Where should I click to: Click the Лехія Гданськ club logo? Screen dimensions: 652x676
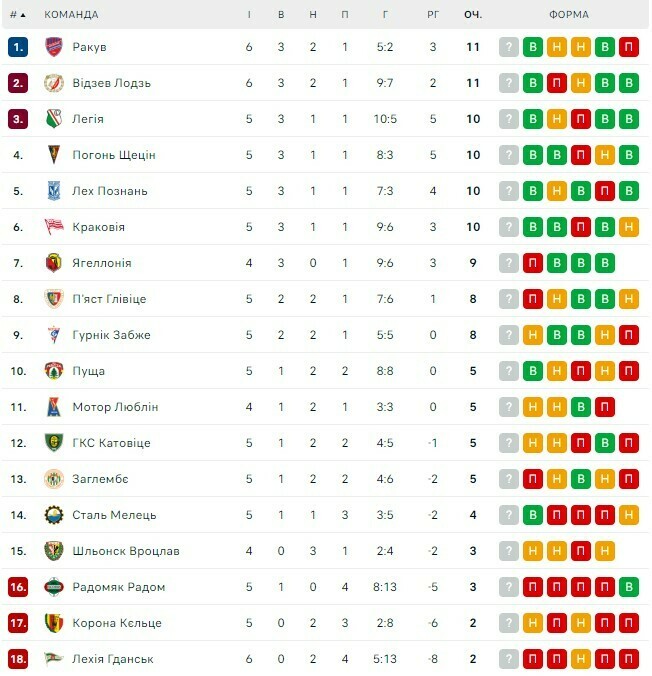click(x=54, y=659)
